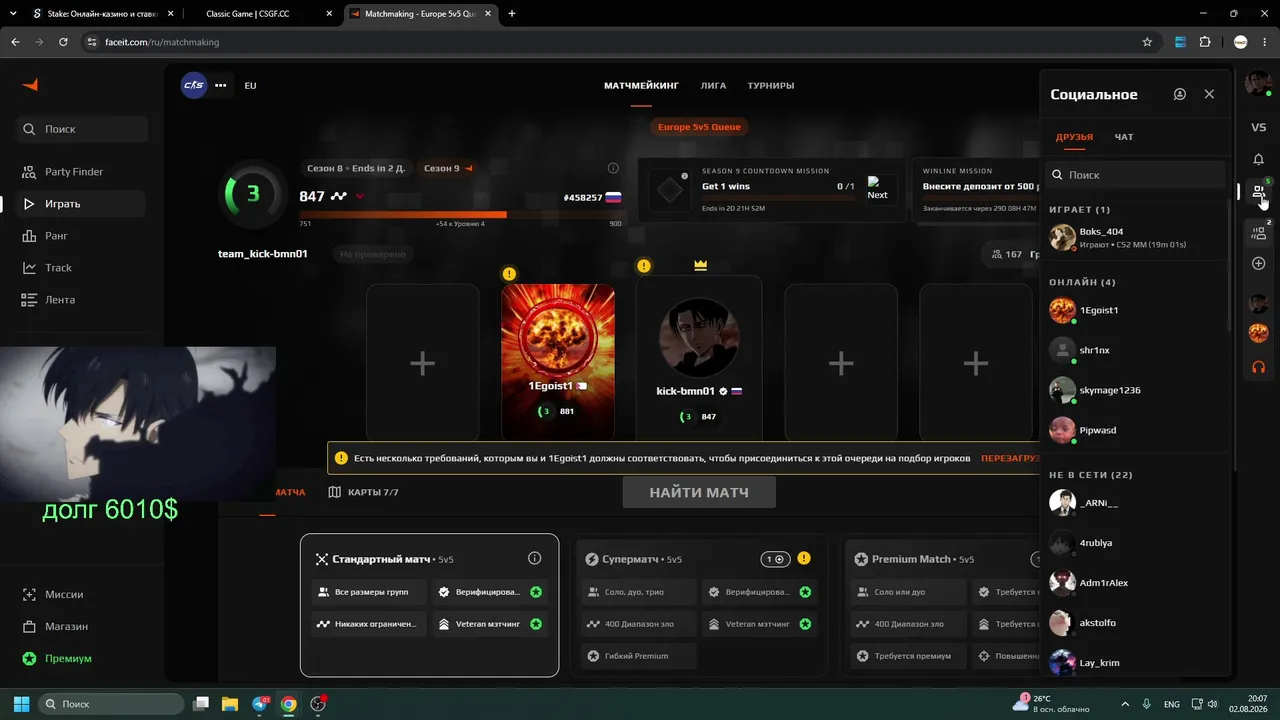Click the Суперматч token counter pill
The height and width of the screenshot is (720, 1280).
(775, 559)
